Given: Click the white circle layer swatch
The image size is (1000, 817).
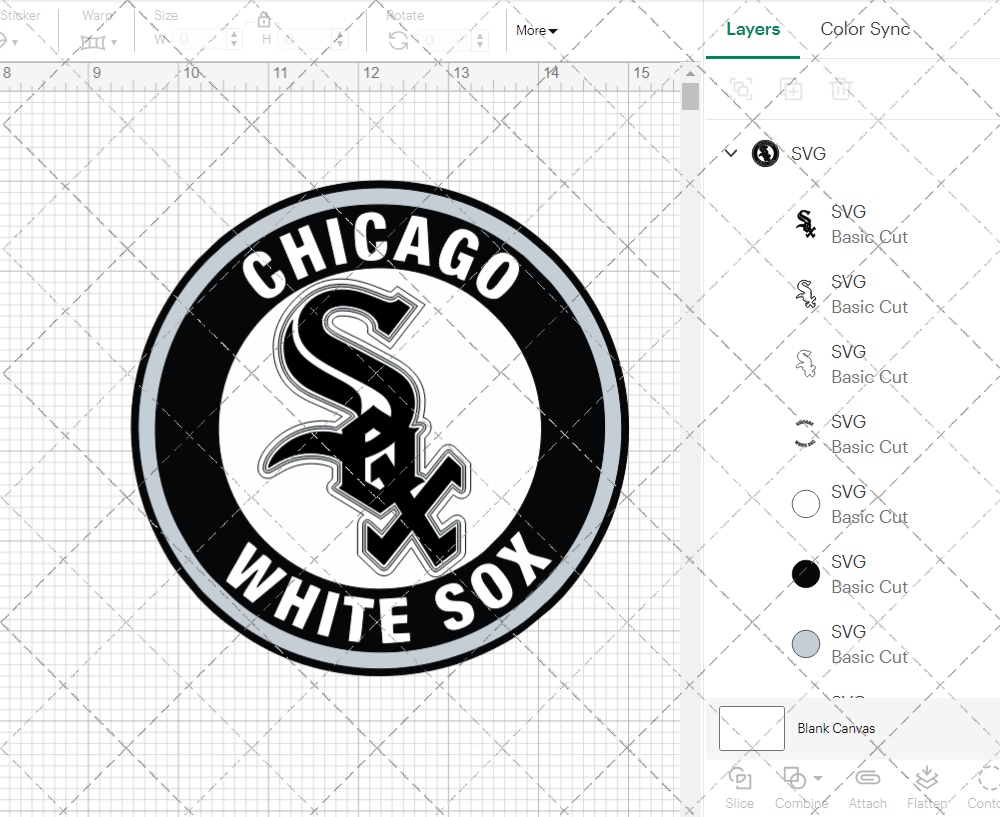Looking at the screenshot, I should click(805, 504).
